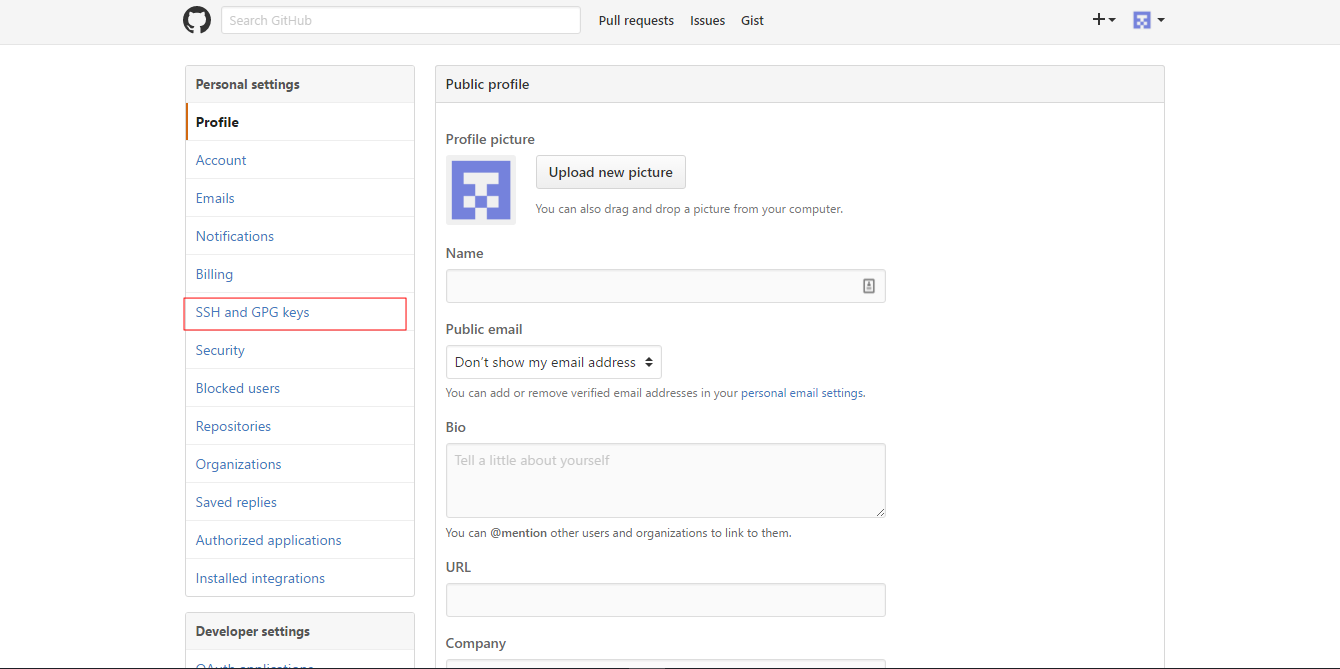Viewport: 1340px width, 669px height.
Task: Go to Notifications settings
Action: tap(235, 236)
